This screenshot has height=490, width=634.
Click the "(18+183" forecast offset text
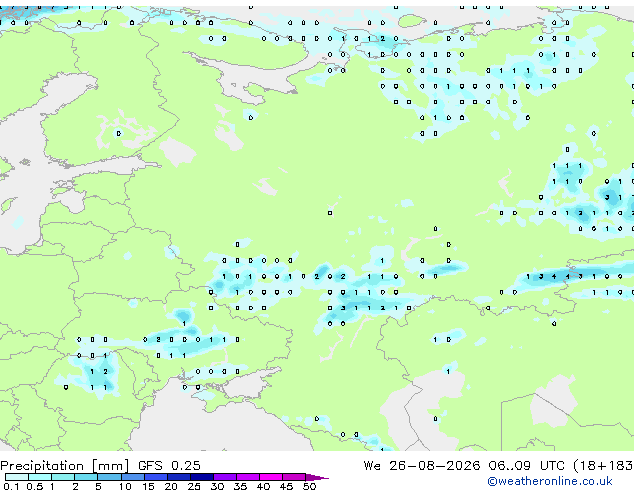(x=603, y=466)
